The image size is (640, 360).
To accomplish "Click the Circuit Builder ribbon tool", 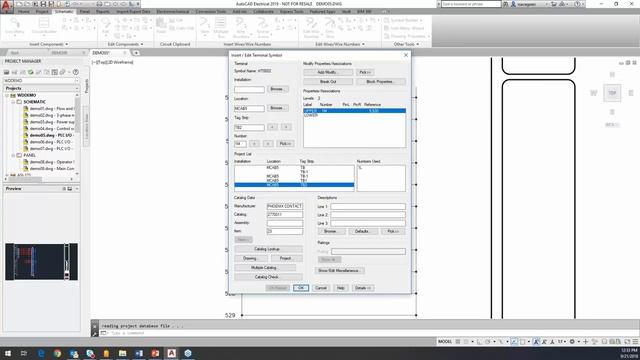I will click(44, 26).
